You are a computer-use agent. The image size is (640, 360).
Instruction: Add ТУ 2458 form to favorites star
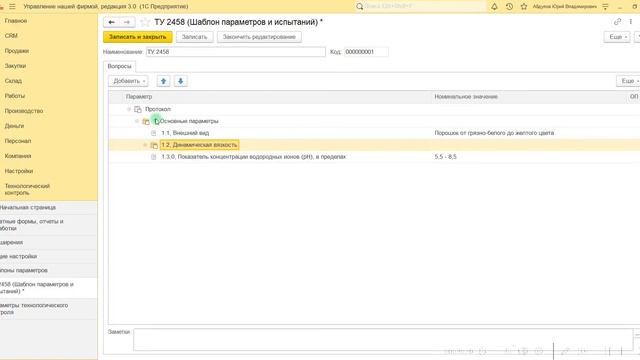pyautogui.click(x=144, y=22)
